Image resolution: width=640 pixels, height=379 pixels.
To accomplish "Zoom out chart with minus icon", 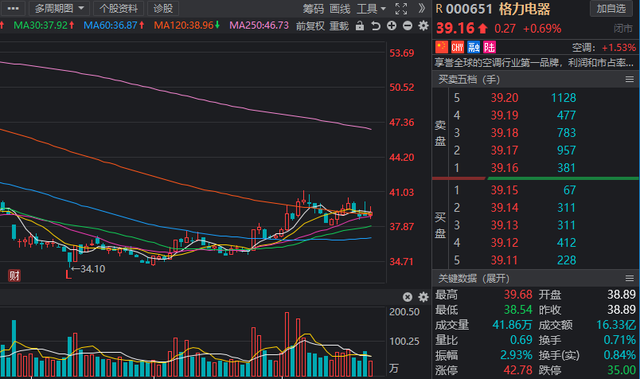I will pyautogui.click(x=407, y=26).
